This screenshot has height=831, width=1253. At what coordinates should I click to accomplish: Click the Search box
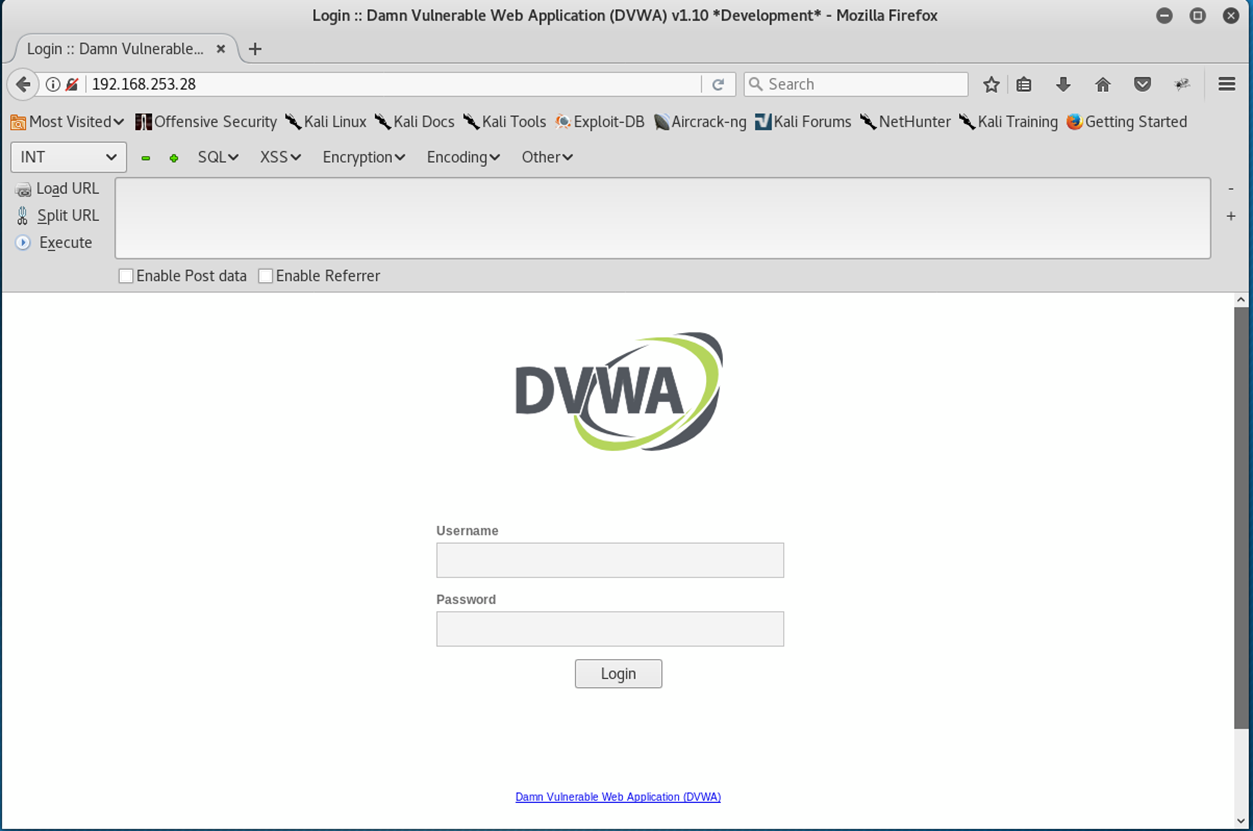point(856,85)
